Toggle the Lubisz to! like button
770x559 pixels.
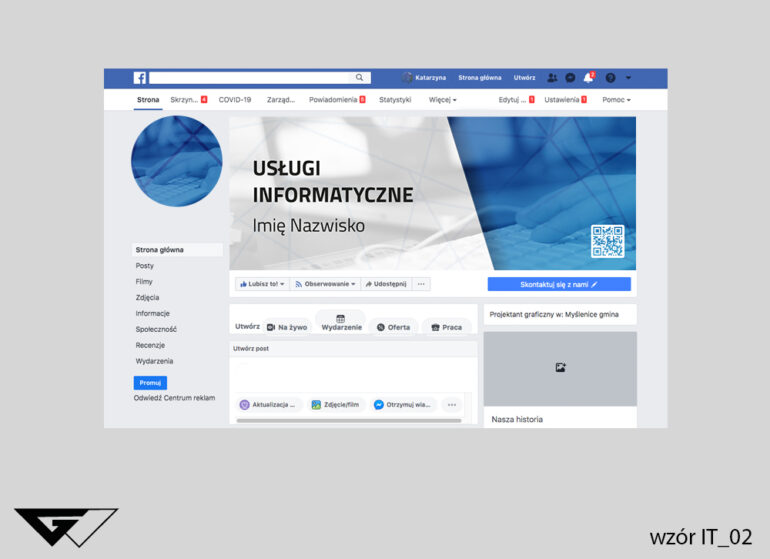pos(262,284)
